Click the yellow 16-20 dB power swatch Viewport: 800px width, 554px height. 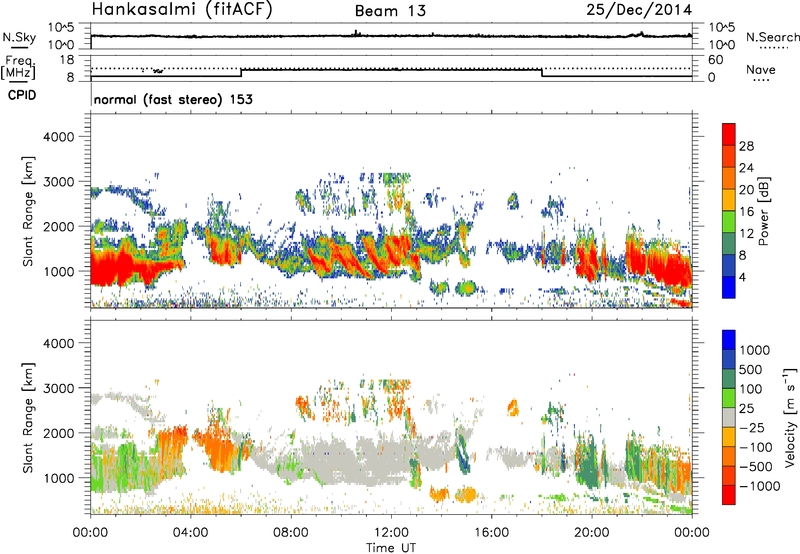coord(729,200)
